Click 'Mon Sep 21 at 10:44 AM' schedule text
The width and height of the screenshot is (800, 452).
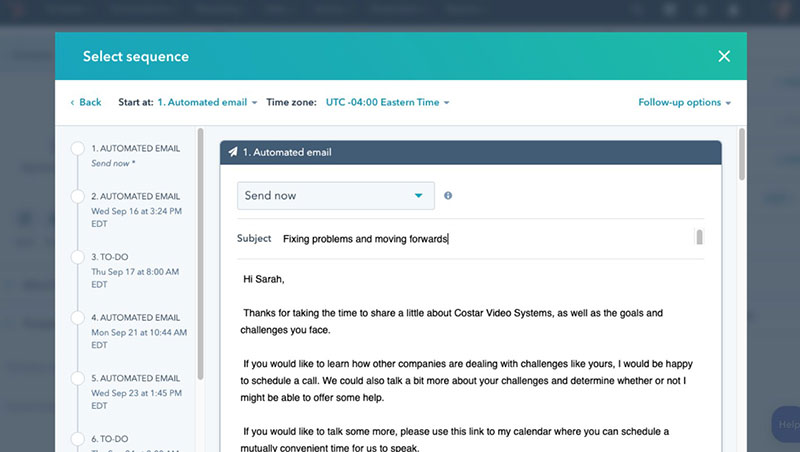tap(139, 333)
